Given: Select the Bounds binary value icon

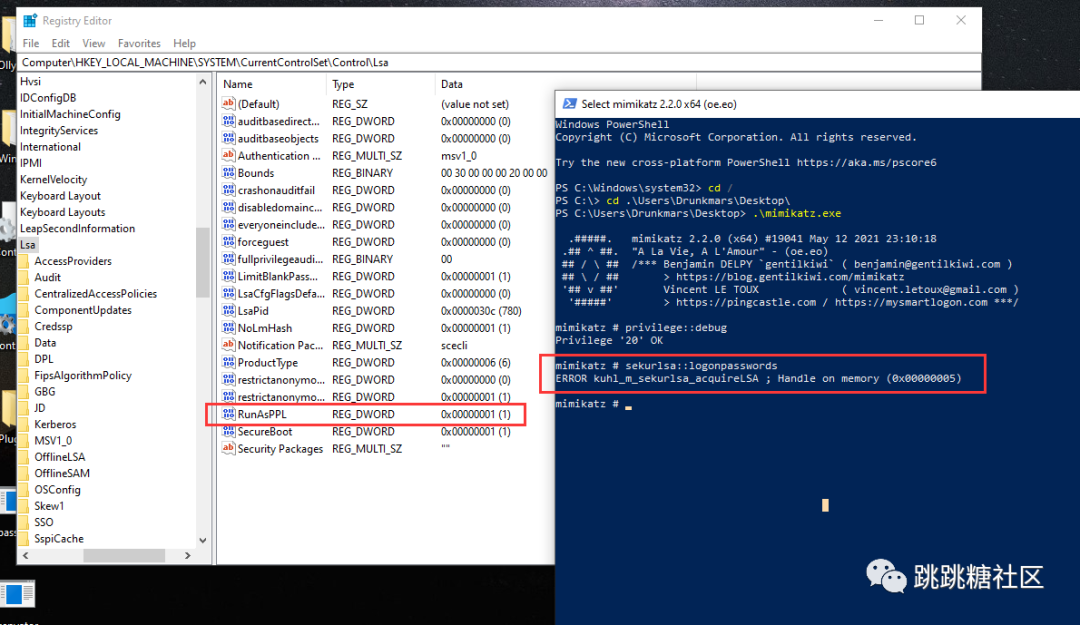Looking at the screenshot, I should pyautogui.click(x=228, y=172).
